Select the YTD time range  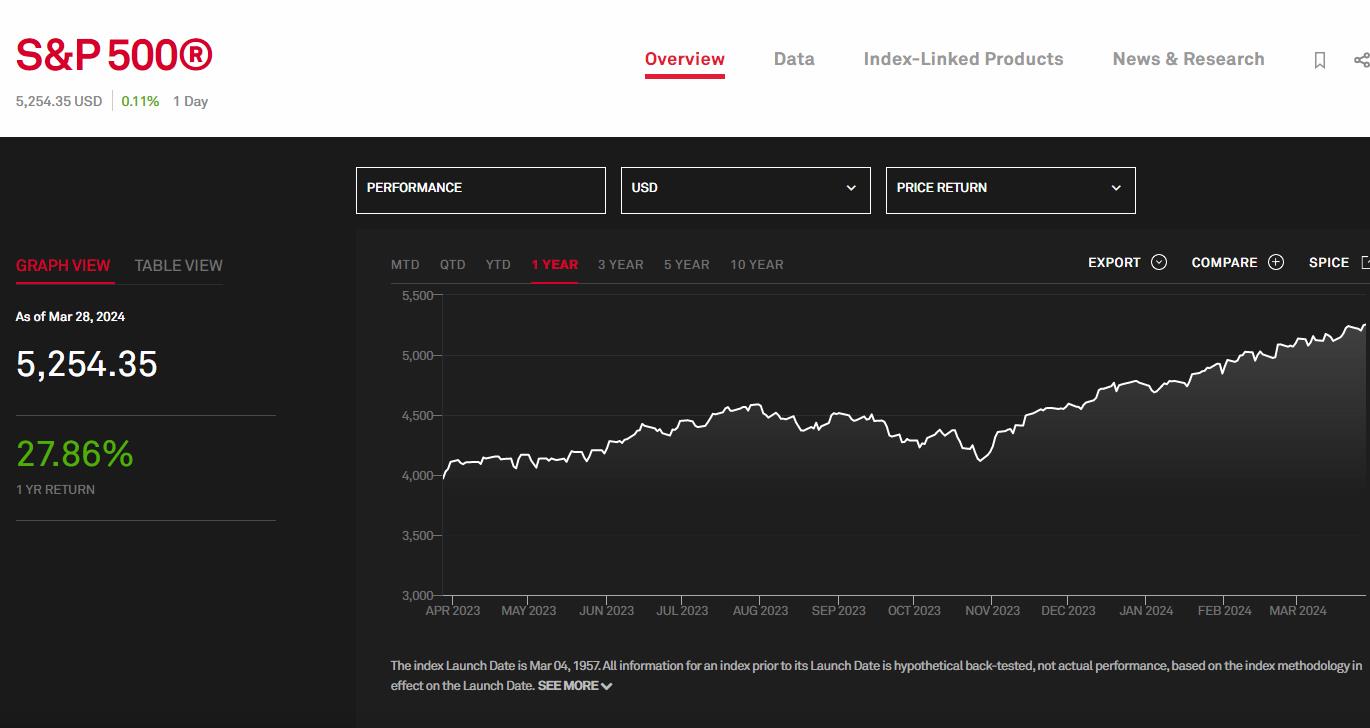(498, 265)
